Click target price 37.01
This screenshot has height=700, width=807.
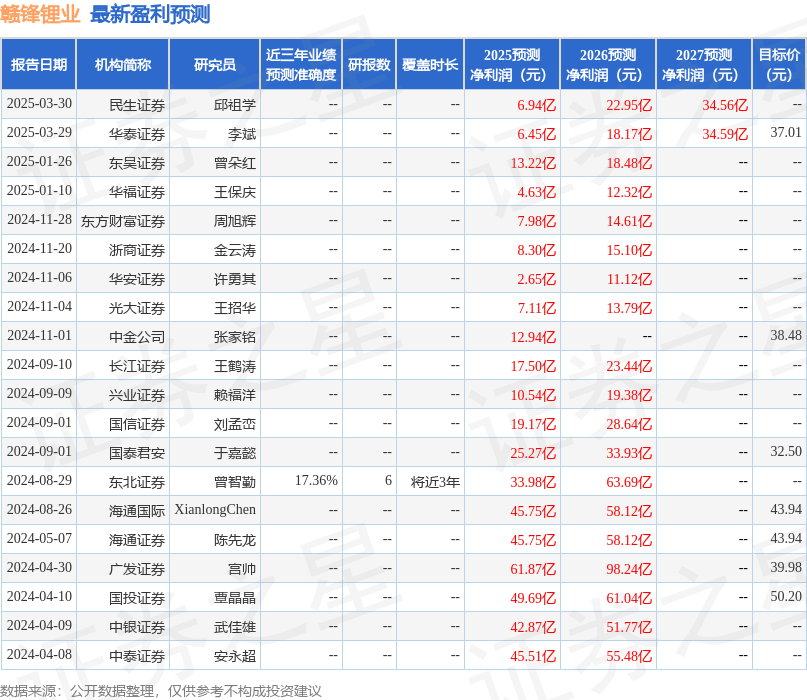tap(786, 133)
